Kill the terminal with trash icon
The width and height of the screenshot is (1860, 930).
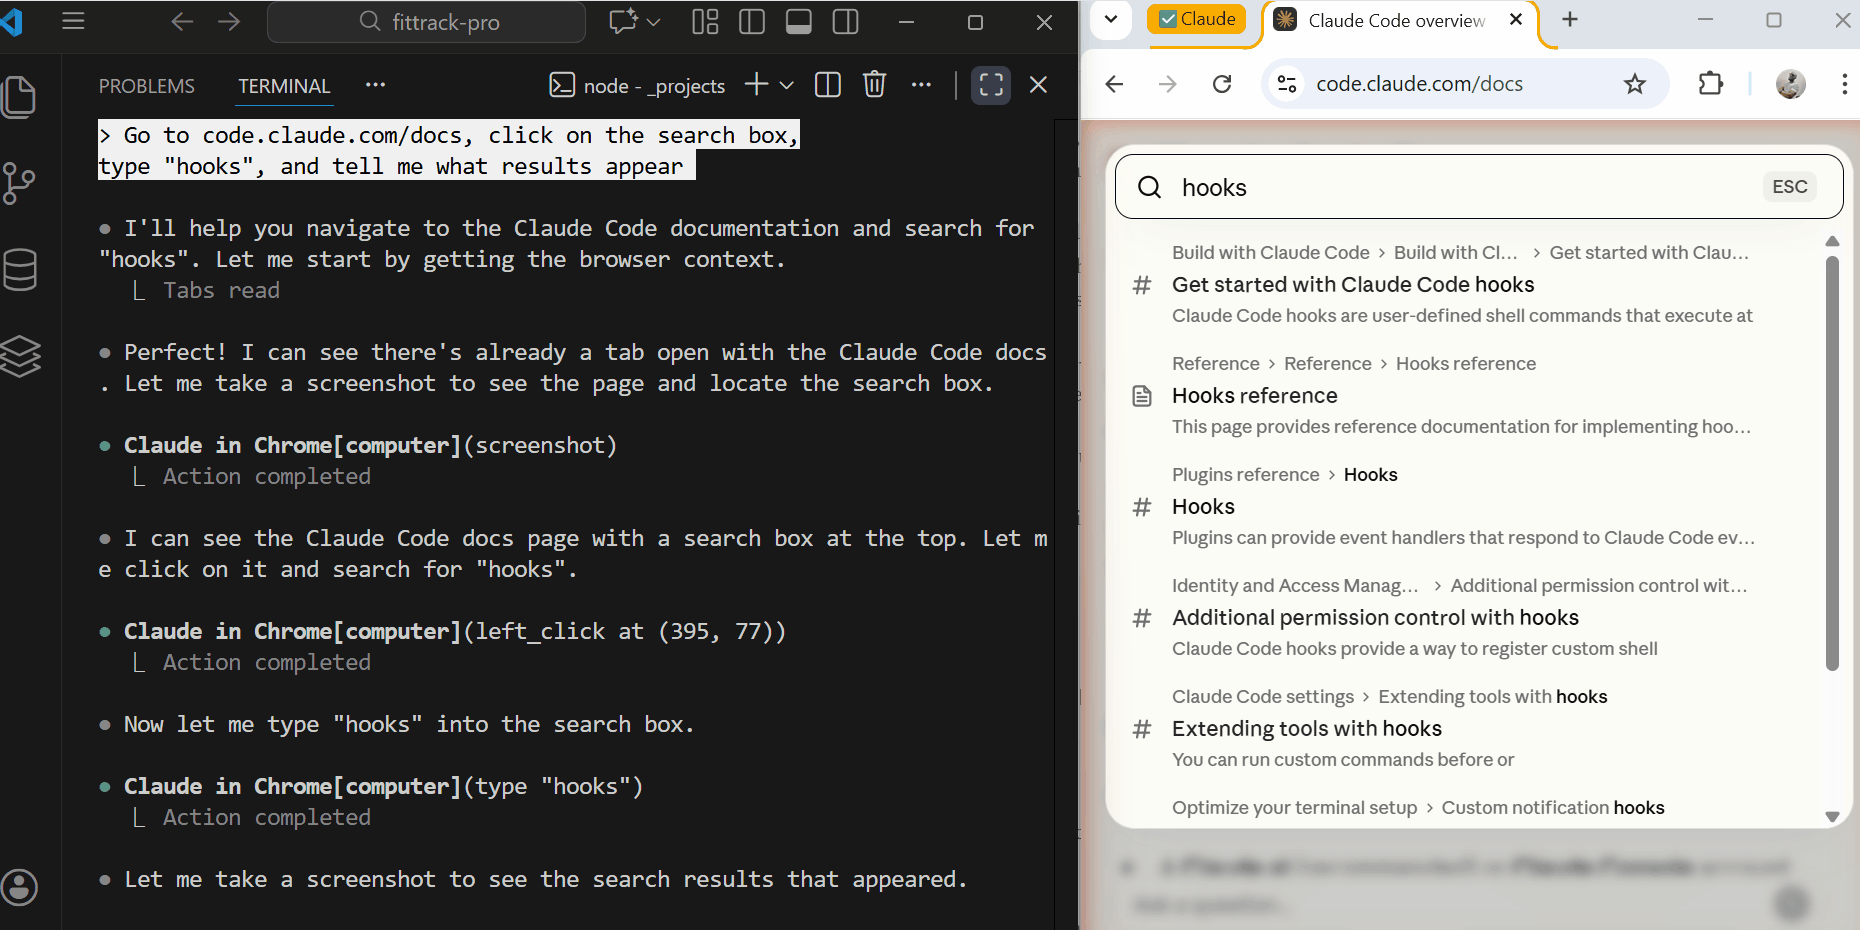click(875, 85)
